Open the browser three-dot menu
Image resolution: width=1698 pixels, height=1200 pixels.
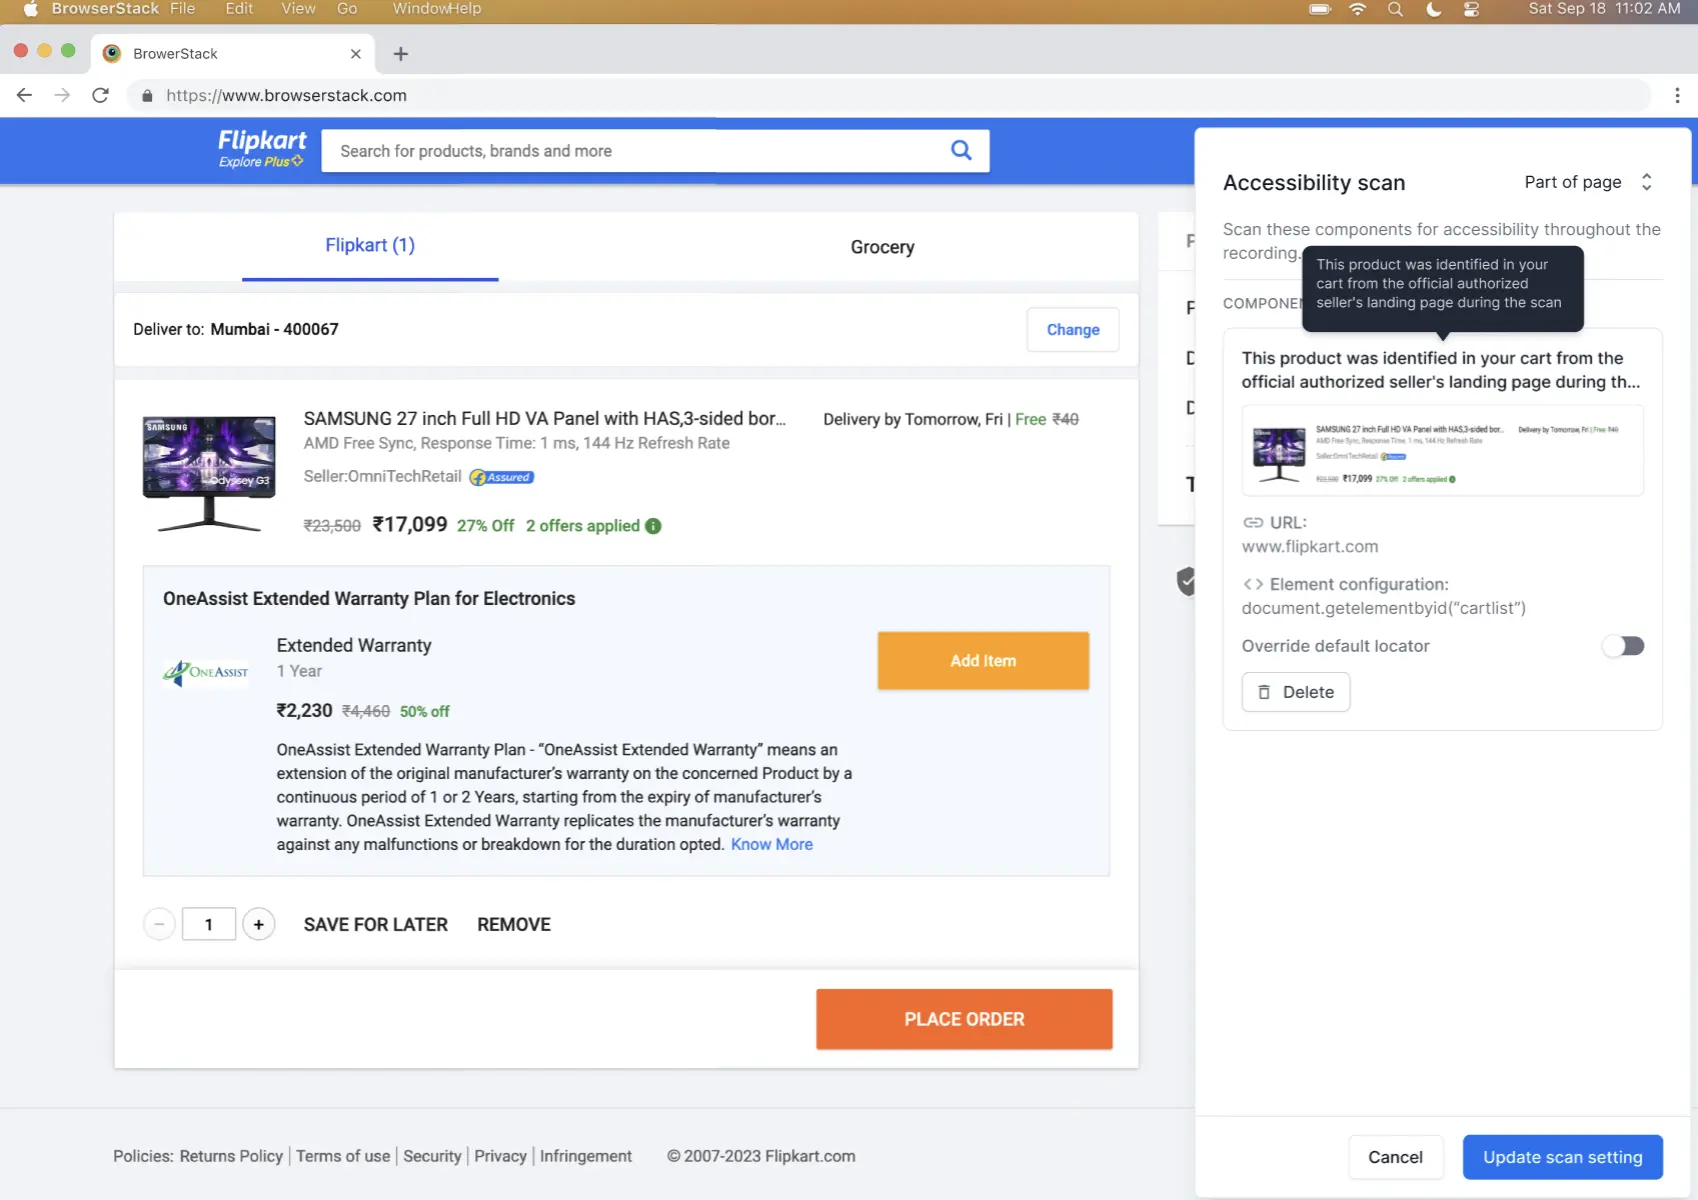pyautogui.click(x=1677, y=95)
